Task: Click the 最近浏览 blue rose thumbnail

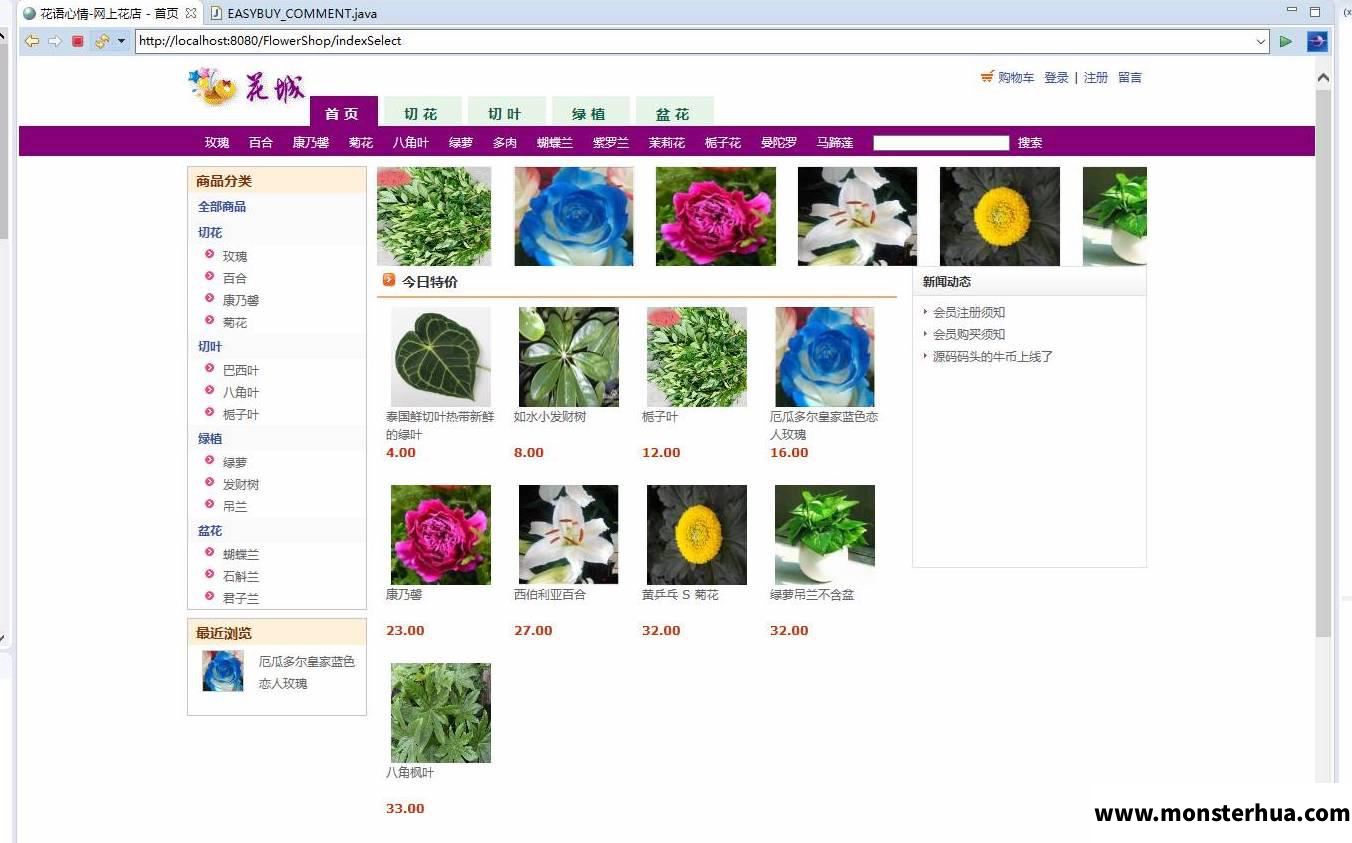Action: (x=223, y=671)
